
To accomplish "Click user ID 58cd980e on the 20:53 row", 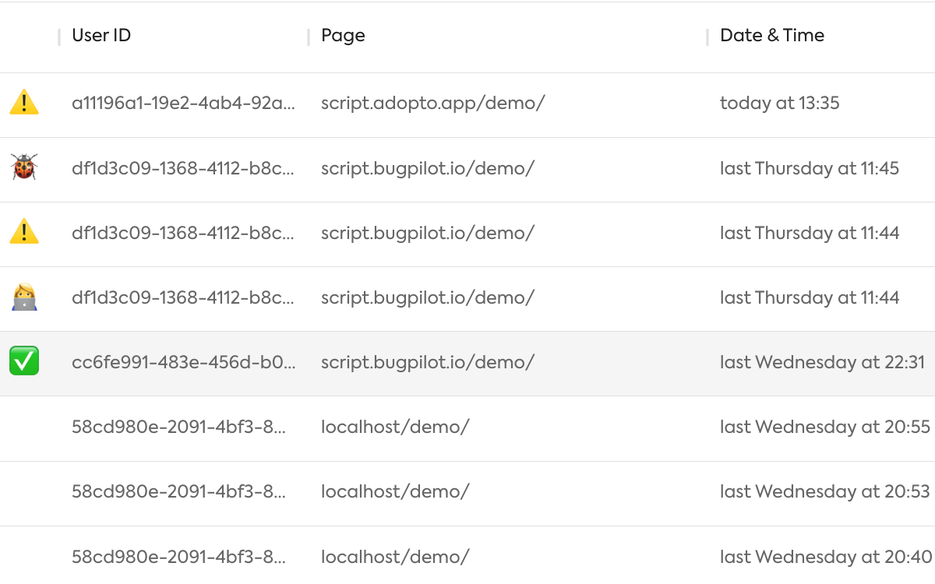I will click(176, 492).
